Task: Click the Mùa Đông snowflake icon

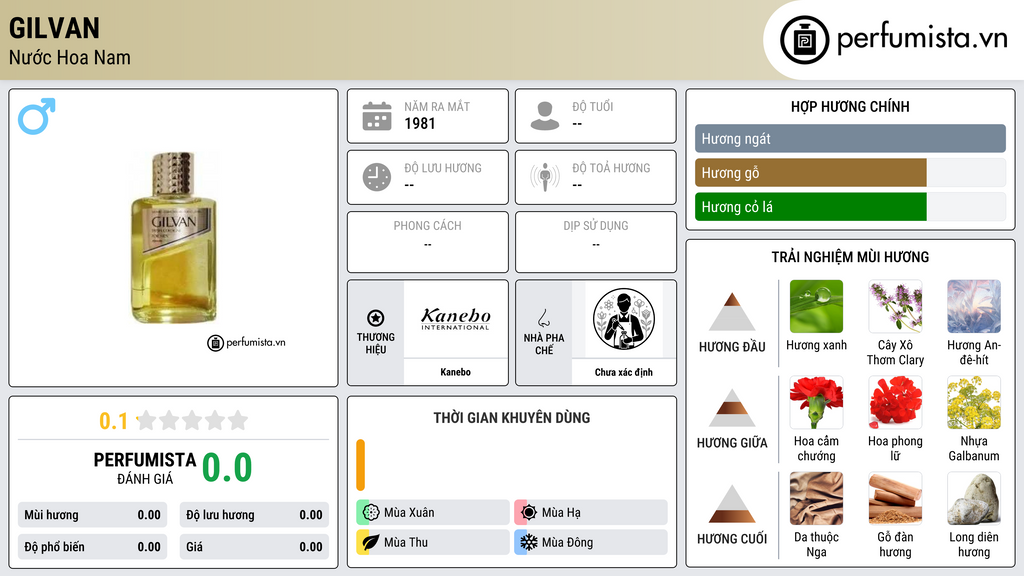Action: point(529,542)
